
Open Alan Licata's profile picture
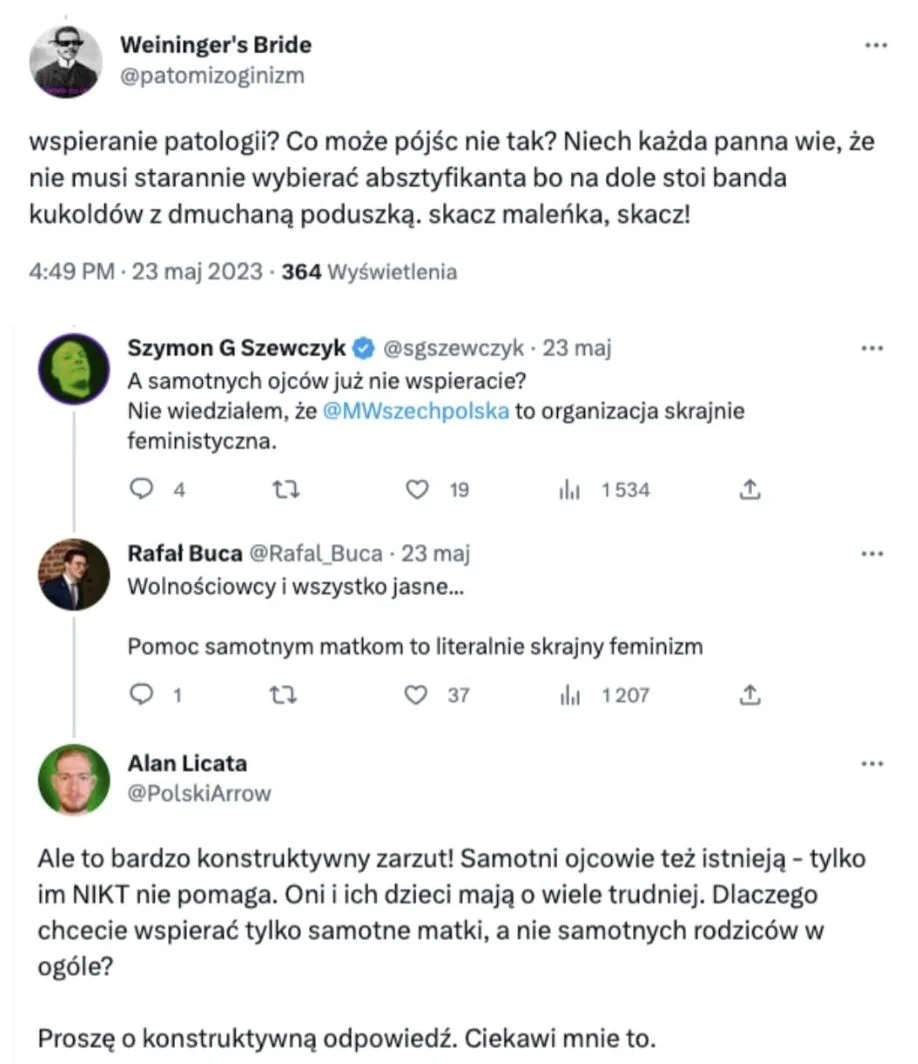tap(74, 779)
